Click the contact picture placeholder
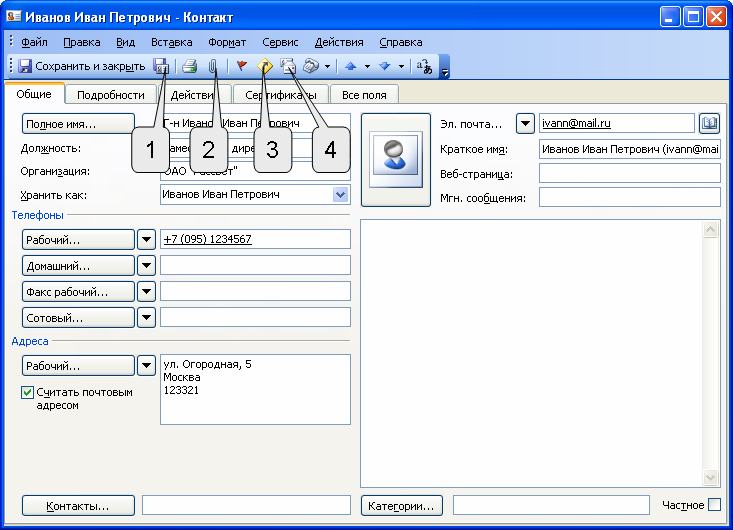Screen dimensions: 733x530 396,159
